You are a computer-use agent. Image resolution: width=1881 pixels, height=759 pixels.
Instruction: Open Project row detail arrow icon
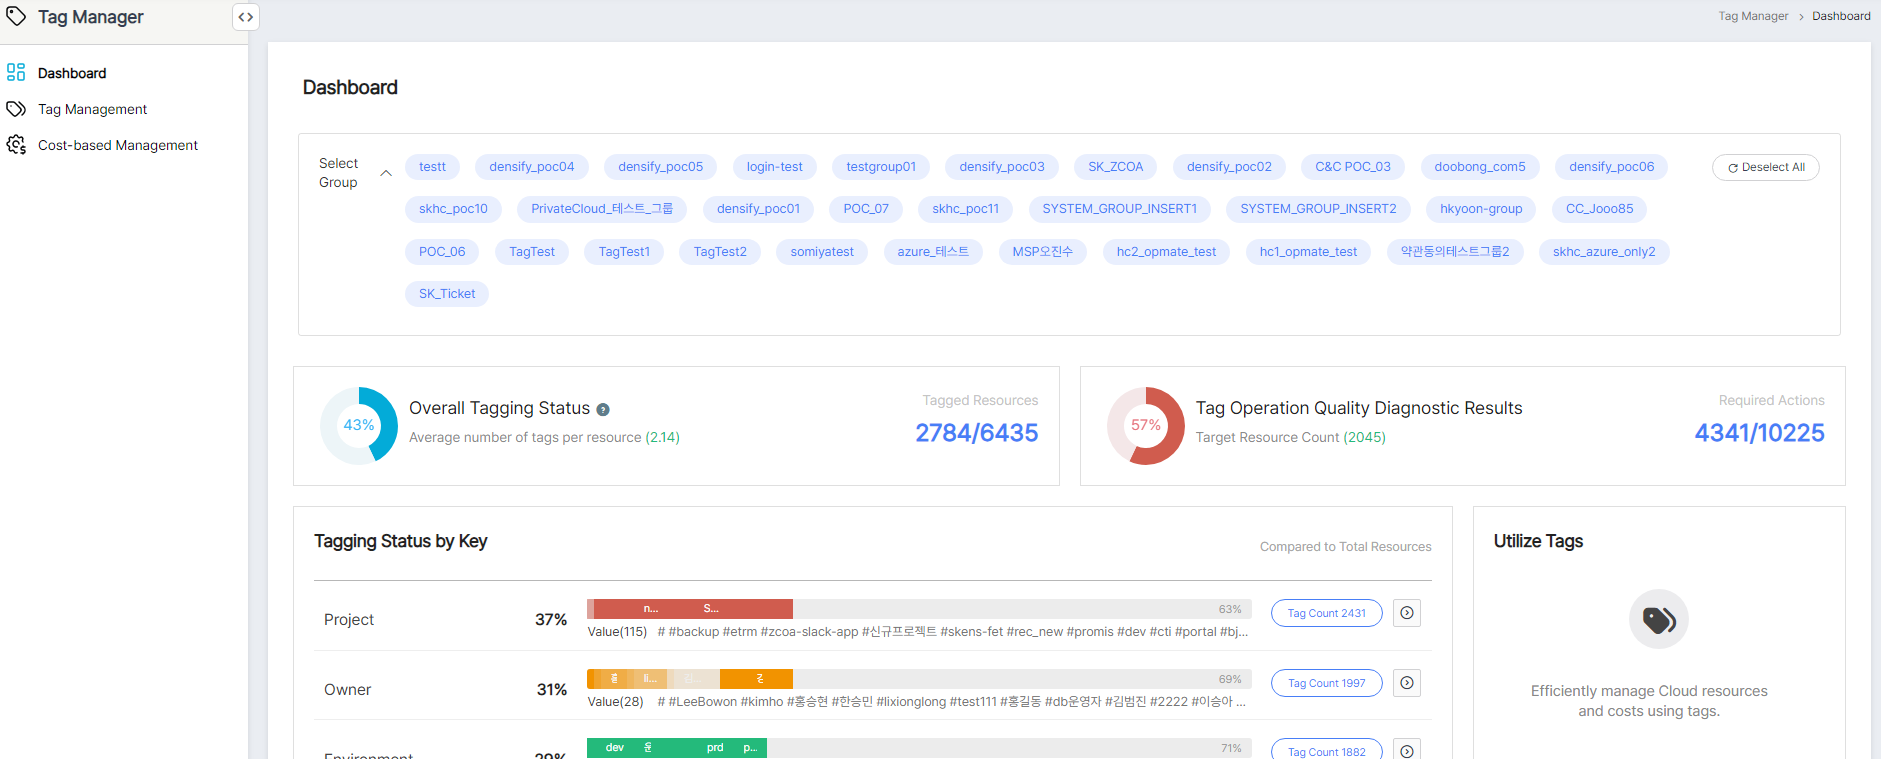(x=1407, y=613)
